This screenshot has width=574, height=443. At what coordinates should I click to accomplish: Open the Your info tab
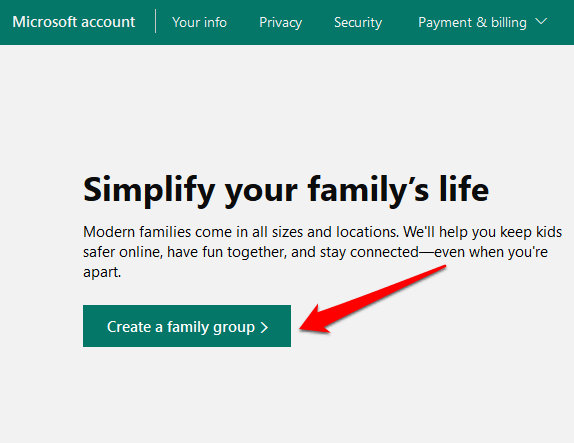(x=200, y=22)
